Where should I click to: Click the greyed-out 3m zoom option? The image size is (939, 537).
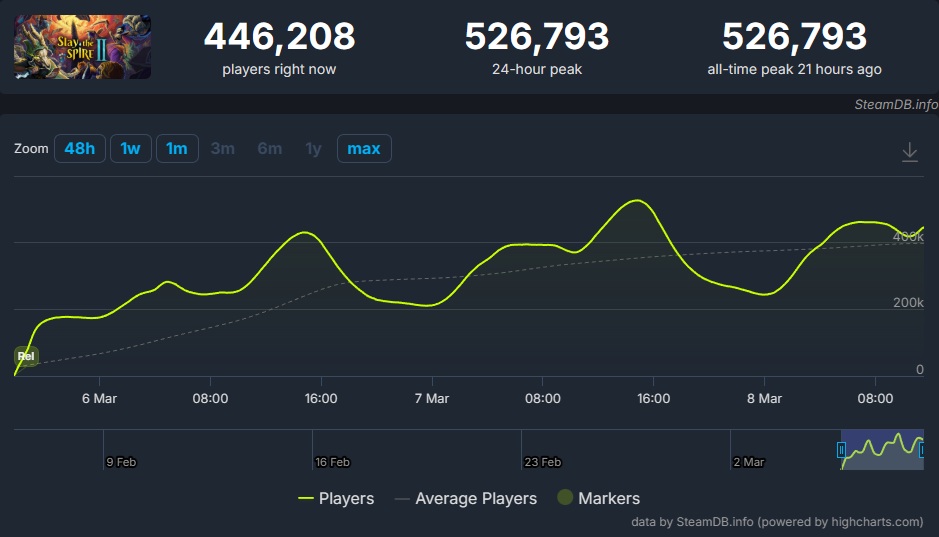(x=222, y=149)
